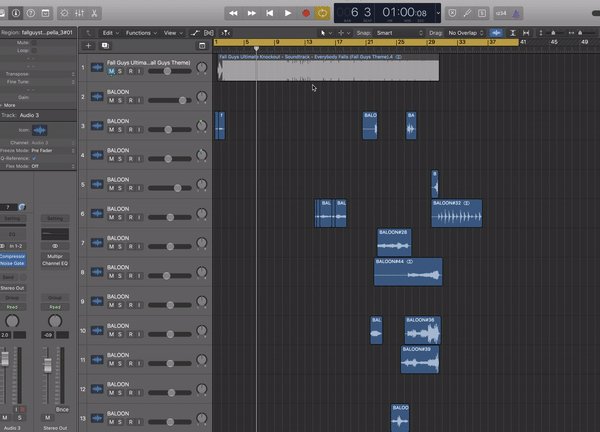
Task: Toggle the Replace mode icon in control bar
Action: click(452, 13)
